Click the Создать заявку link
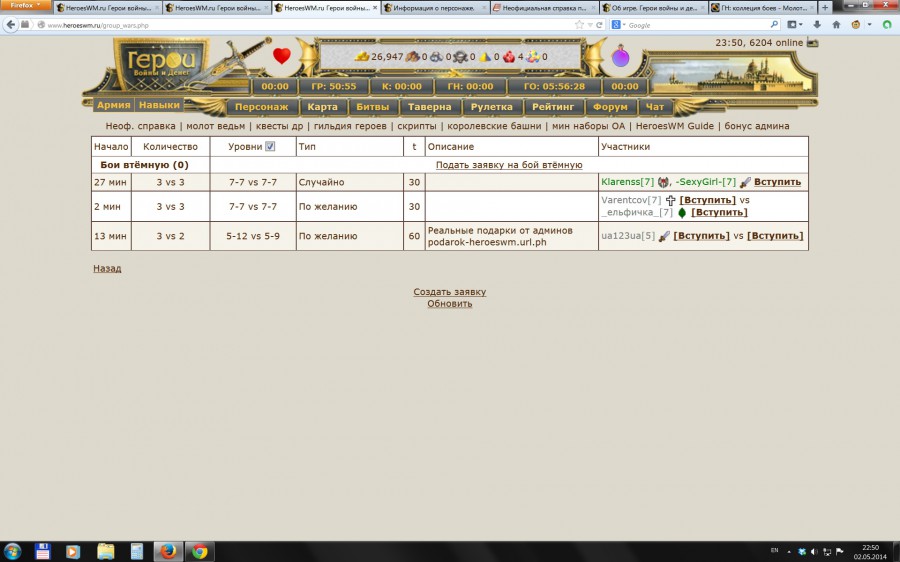The width and height of the screenshot is (900, 562). tap(449, 292)
